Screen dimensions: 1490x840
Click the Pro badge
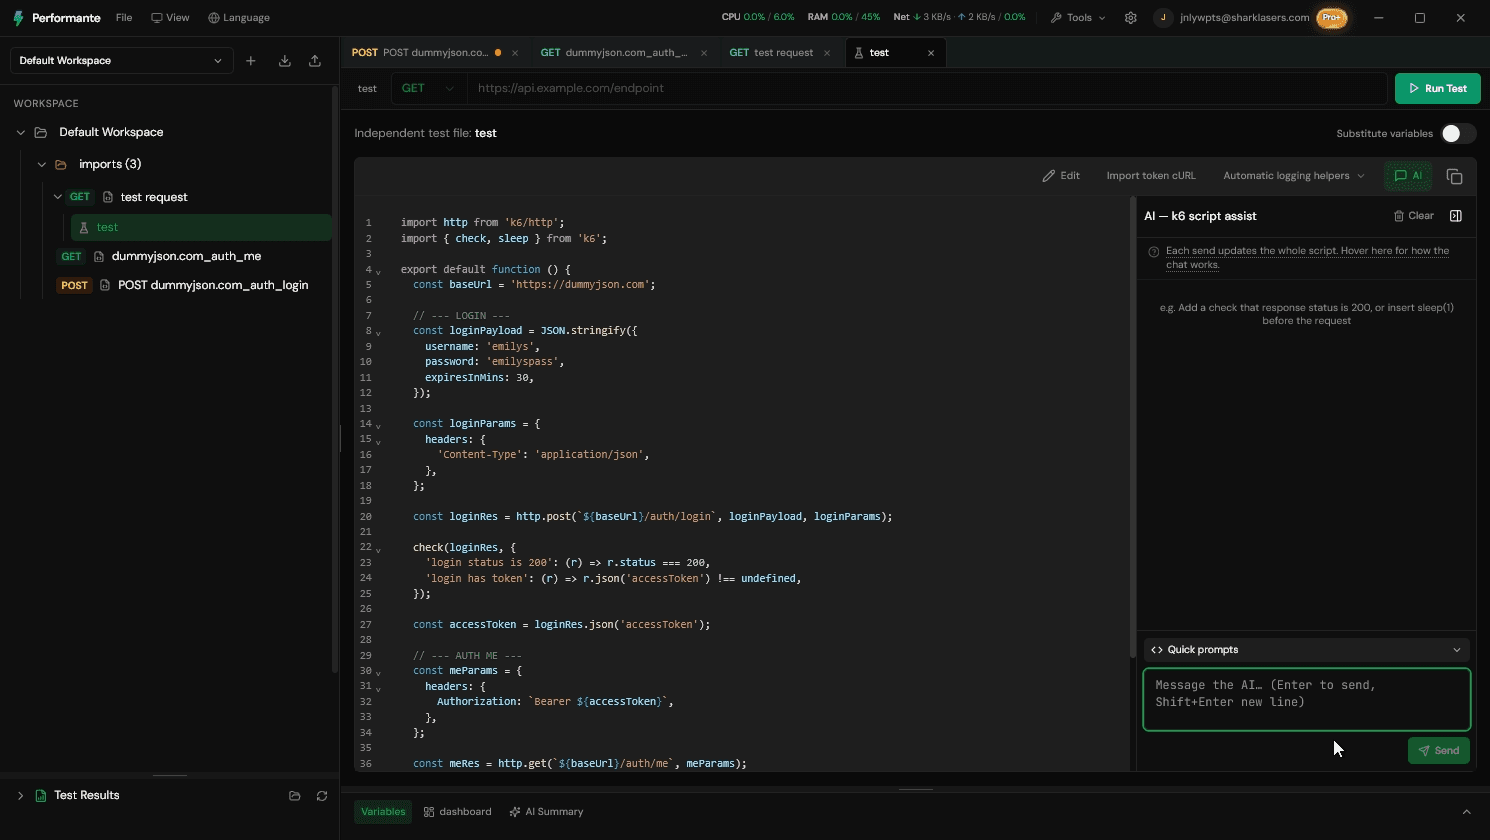coord(1331,18)
